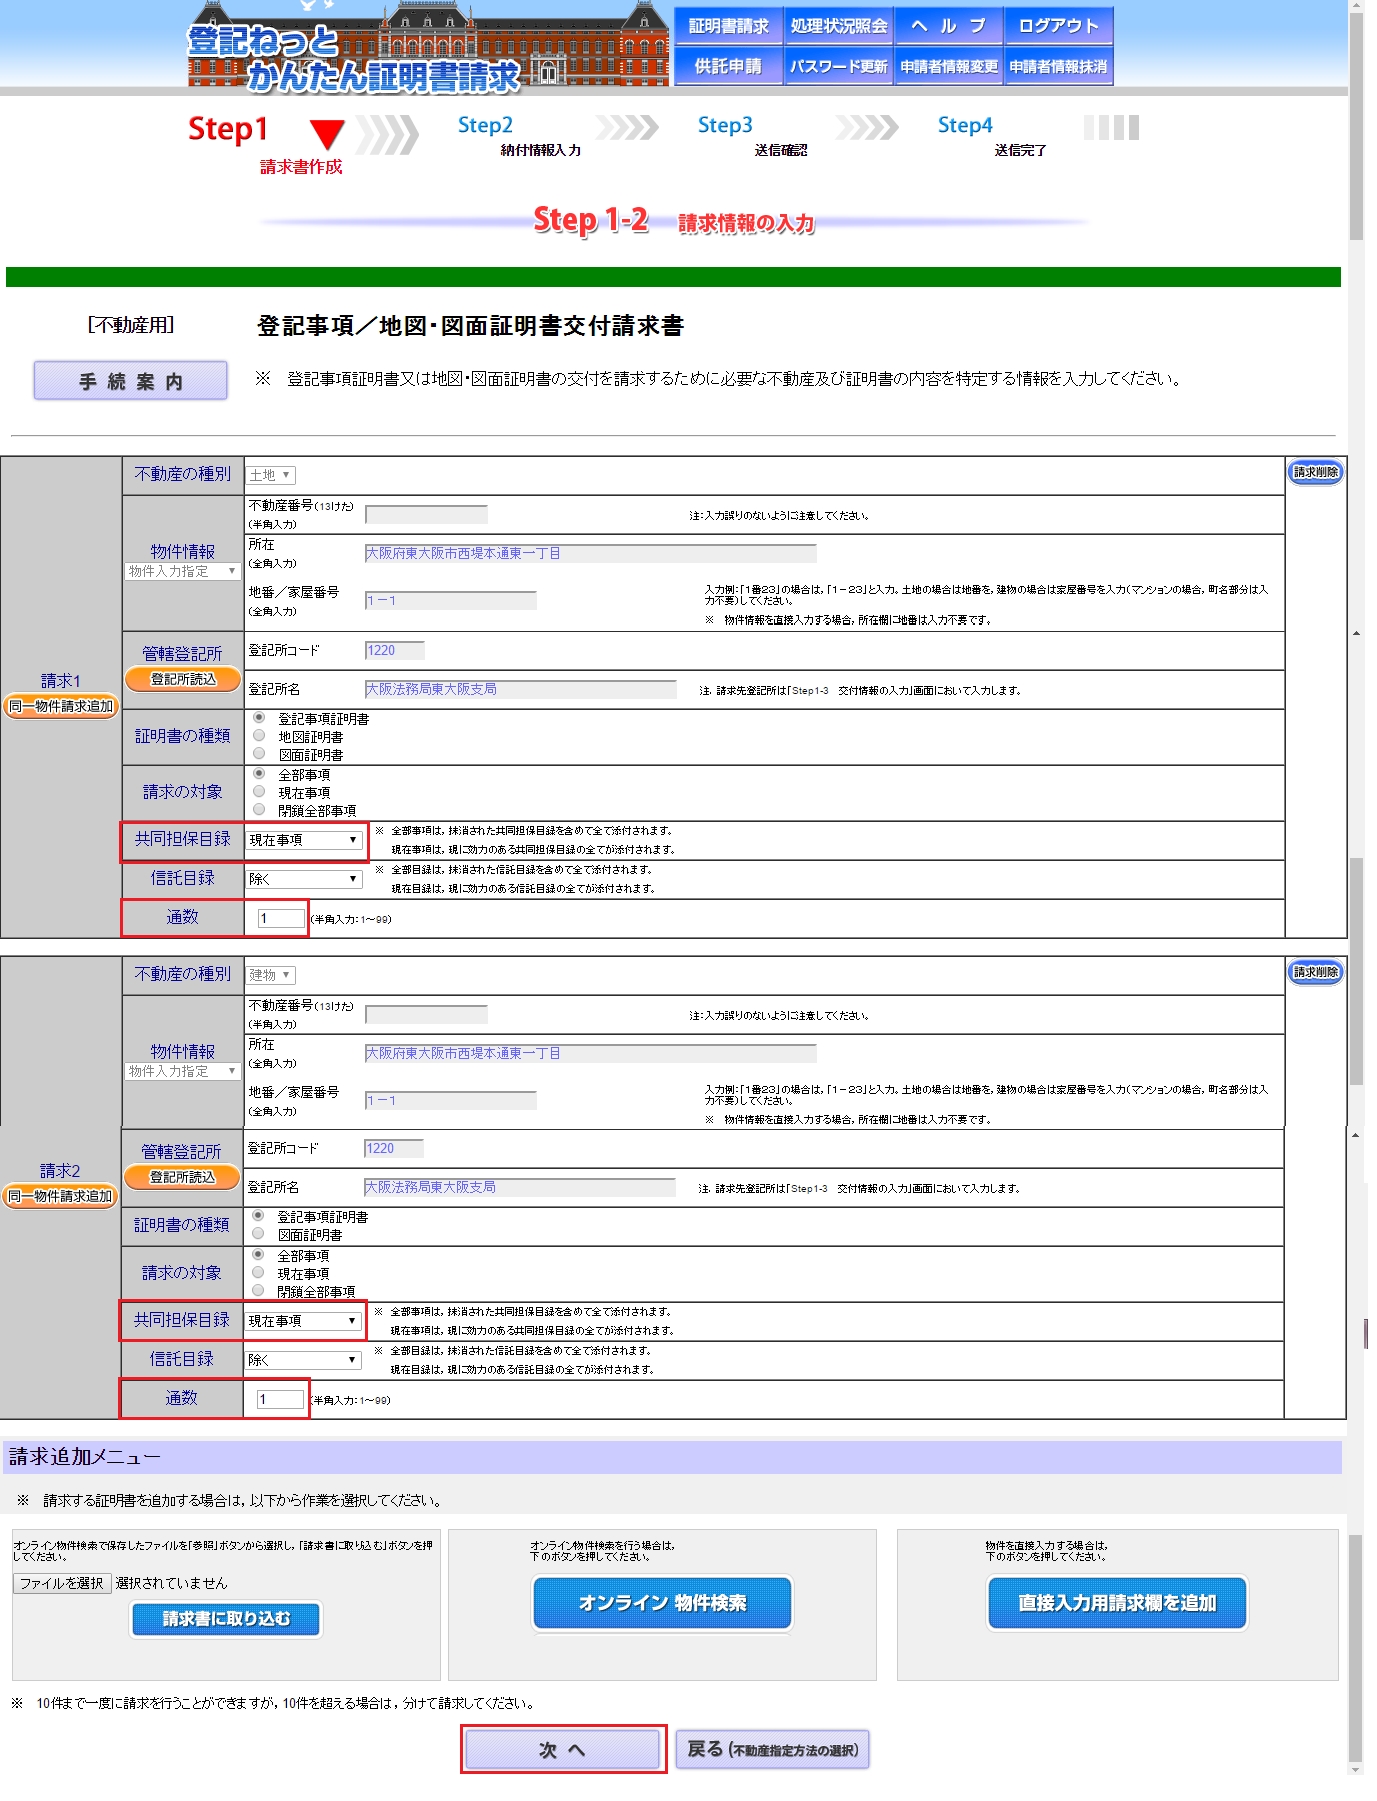
Task: Click オンライン物件検索 button
Action: (x=662, y=1603)
